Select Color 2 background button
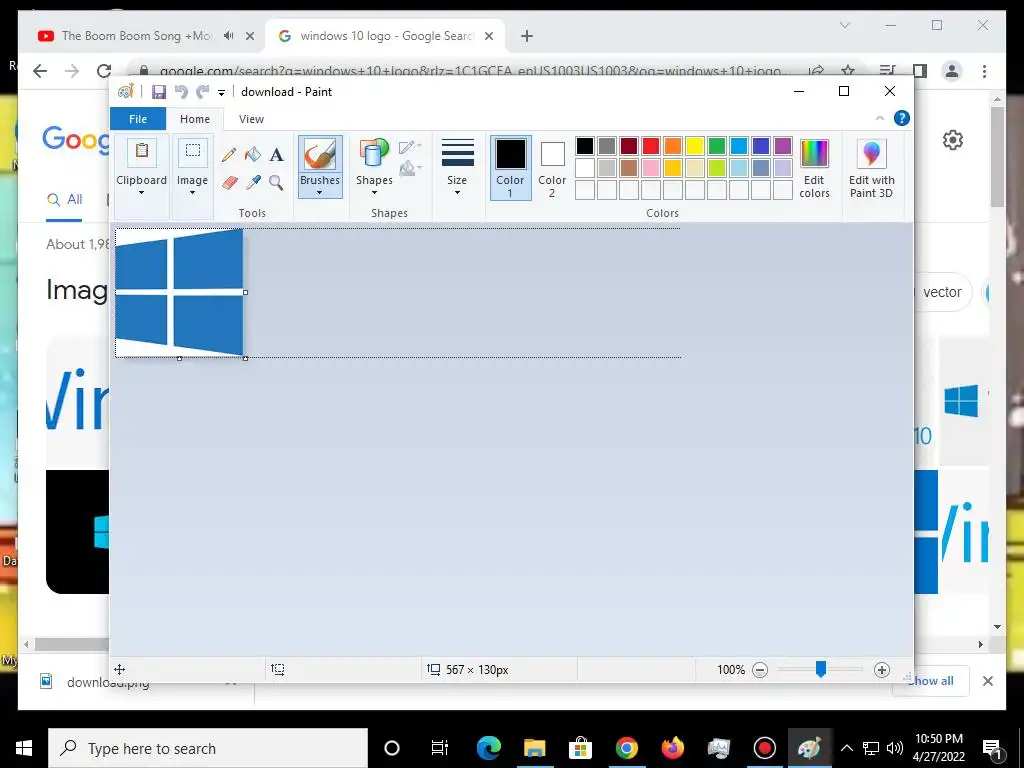 pyautogui.click(x=552, y=167)
